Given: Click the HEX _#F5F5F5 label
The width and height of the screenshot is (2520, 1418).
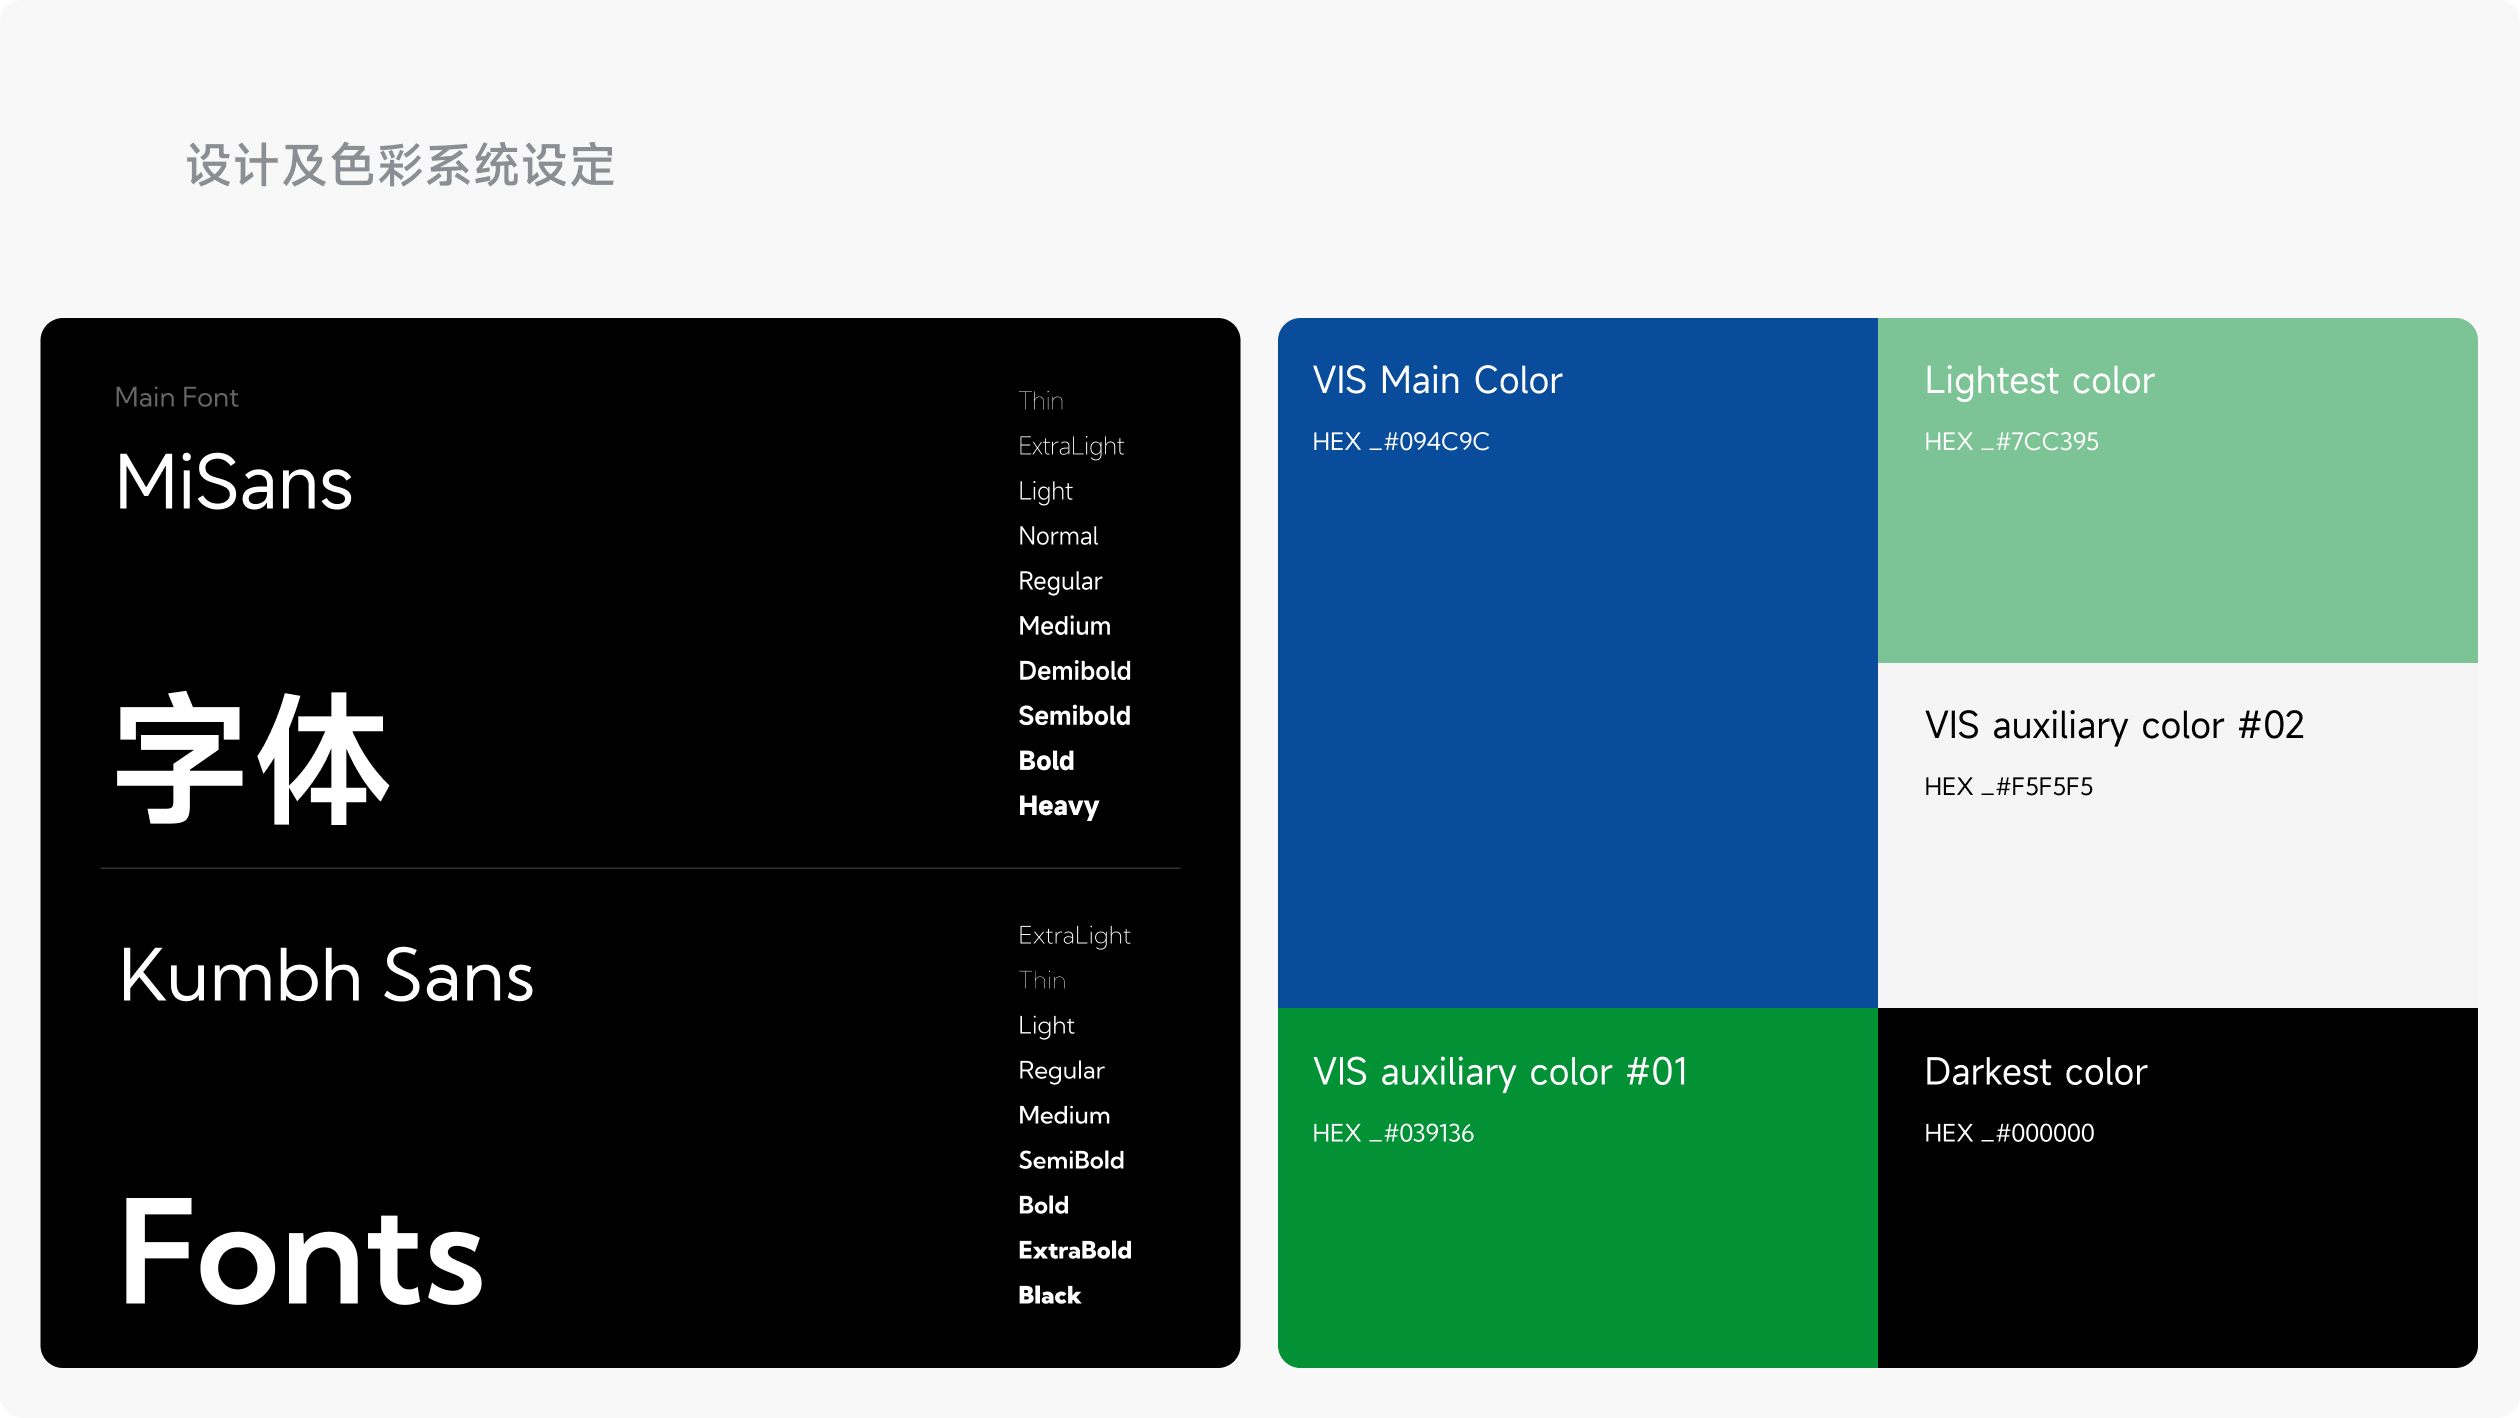Looking at the screenshot, I should pyautogui.click(x=2008, y=786).
